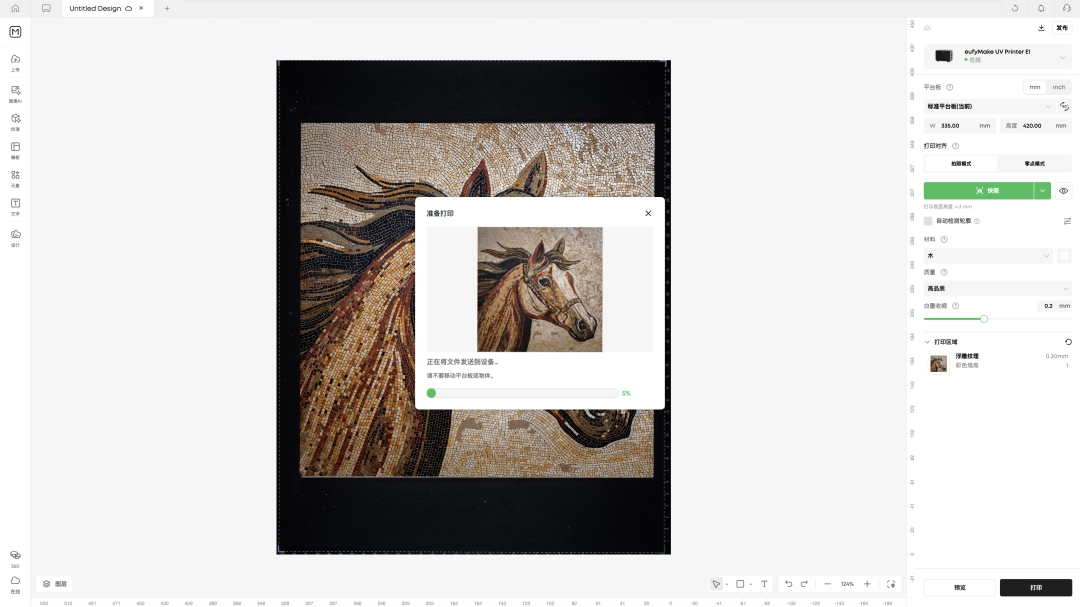Open the Elements (元素) sidebar tool
This screenshot has width=1080, height=607.
tap(15, 178)
